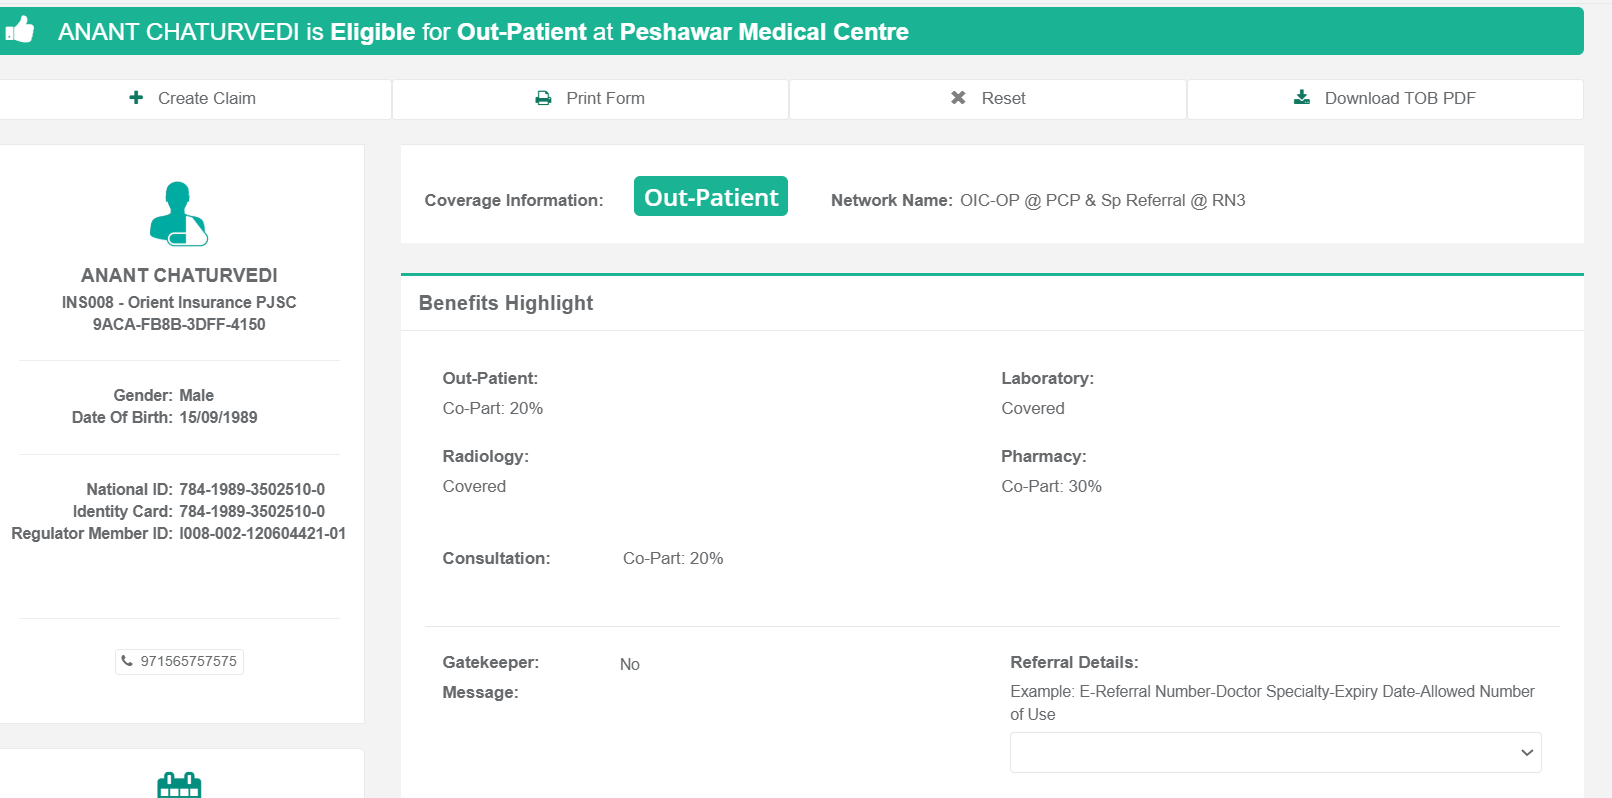
Task: Click the Benefits Highlight section header
Action: coord(506,303)
